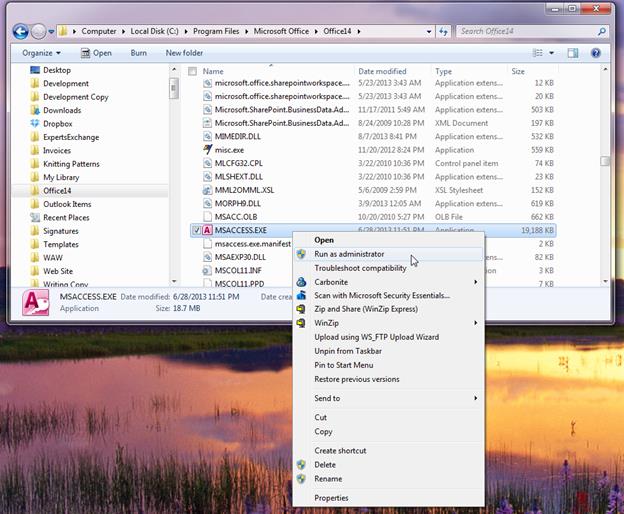Click the WinZip icon in context menu
Screen dimensions: 624x514
tap(301, 323)
